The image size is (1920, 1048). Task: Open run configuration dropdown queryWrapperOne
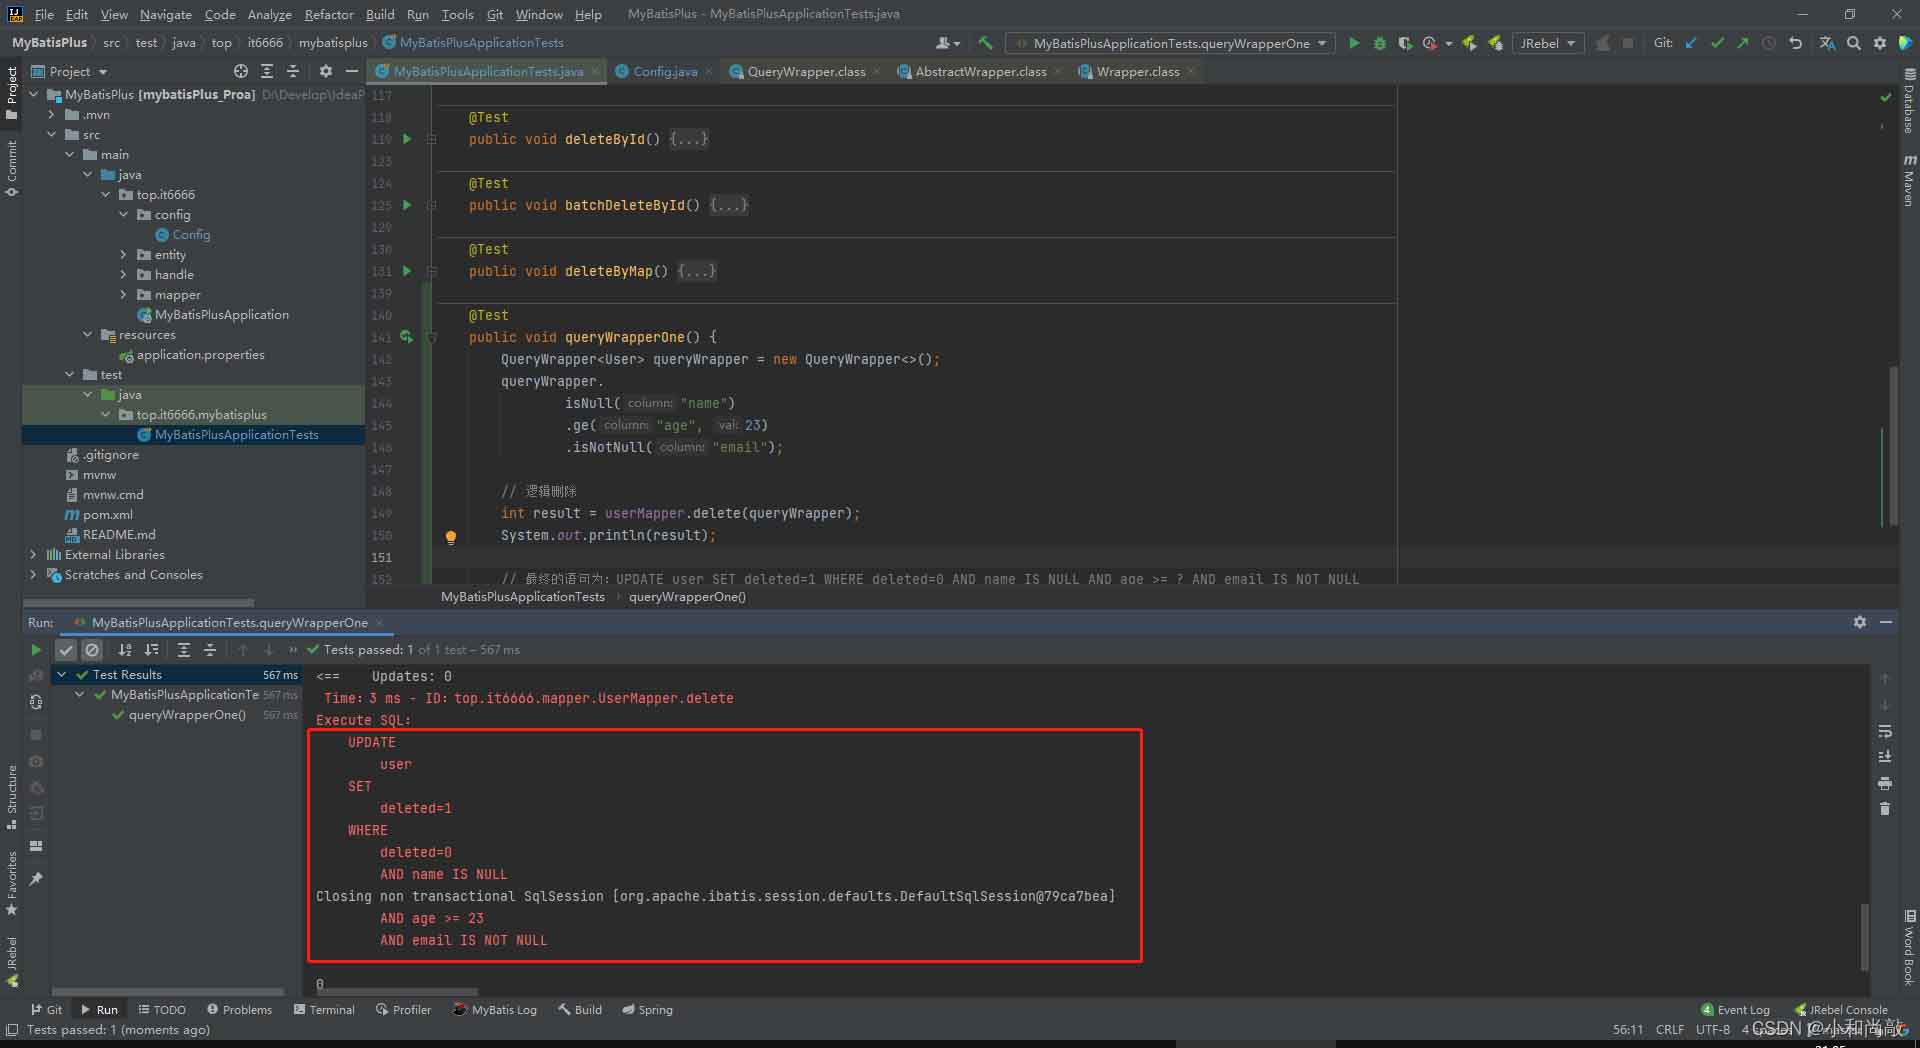[x=1170, y=43]
